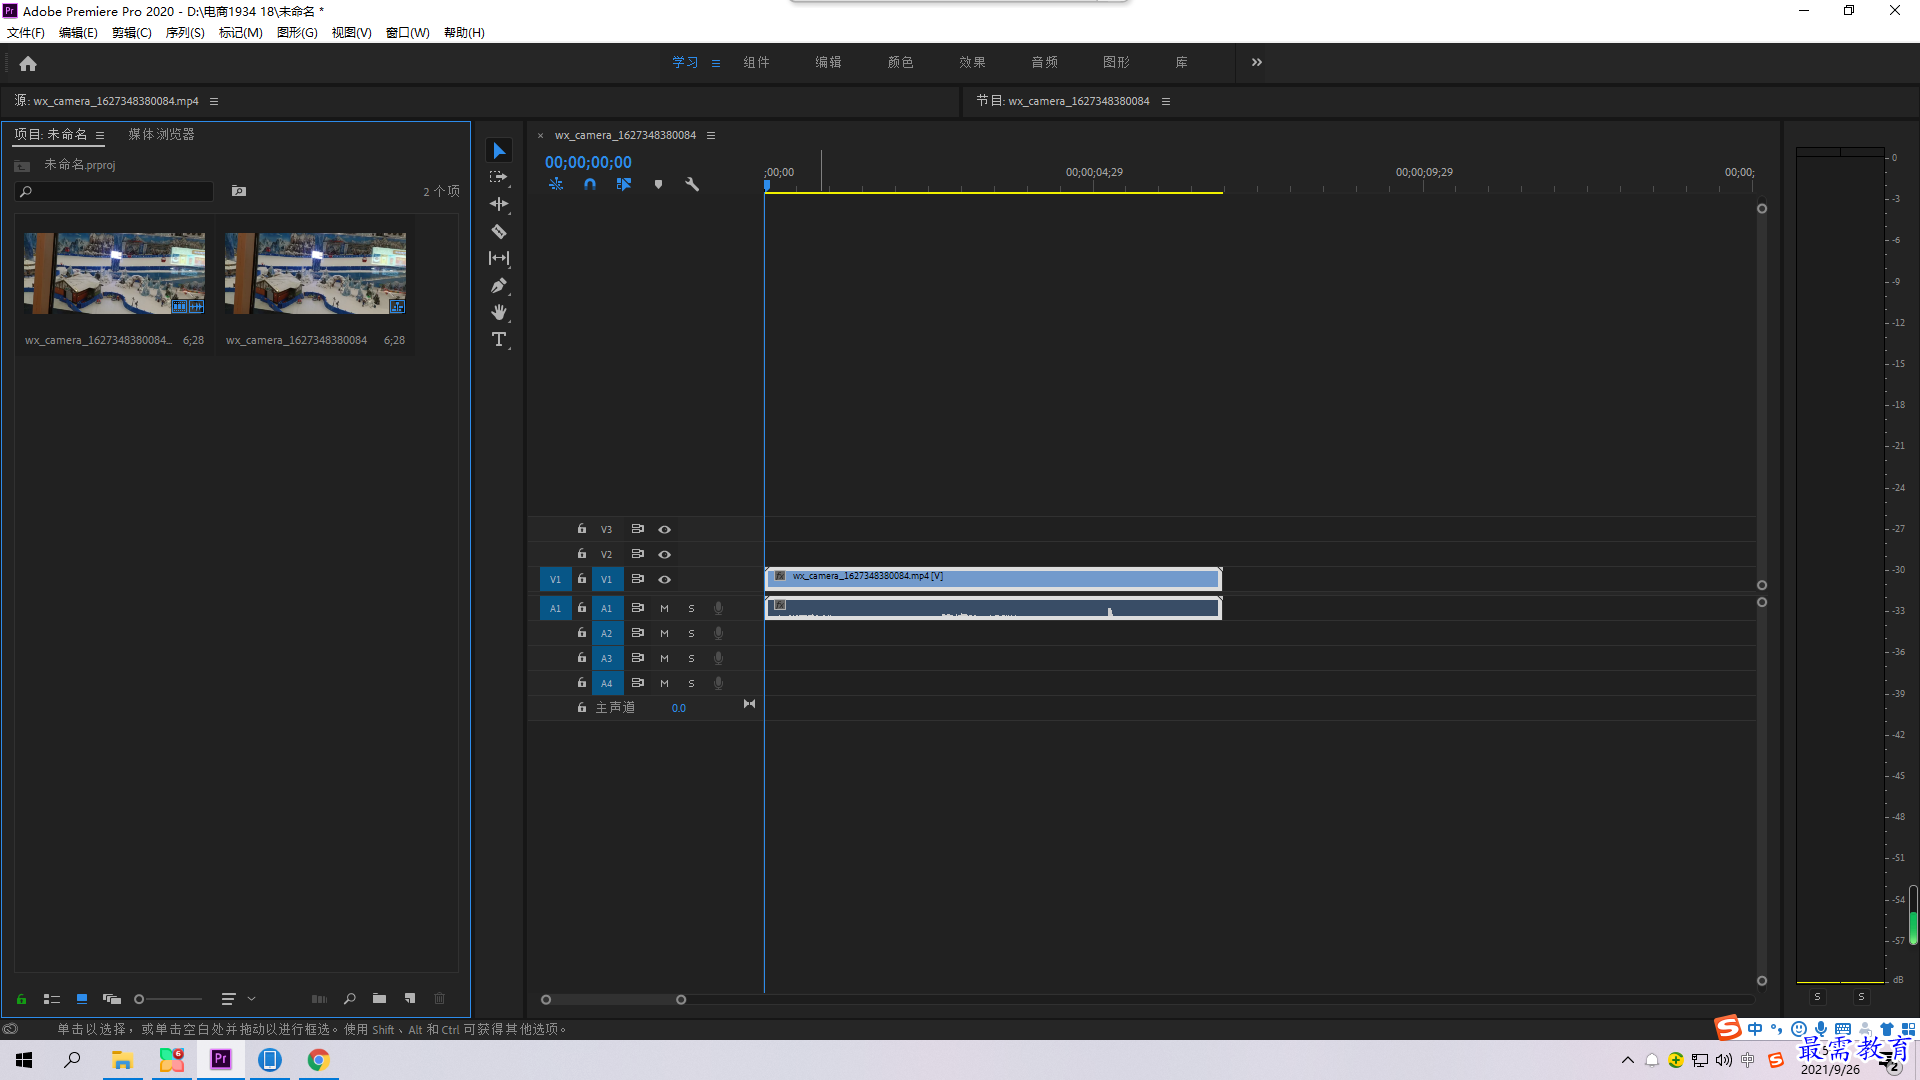
Task: Click the Home icon
Action: click(28, 63)
